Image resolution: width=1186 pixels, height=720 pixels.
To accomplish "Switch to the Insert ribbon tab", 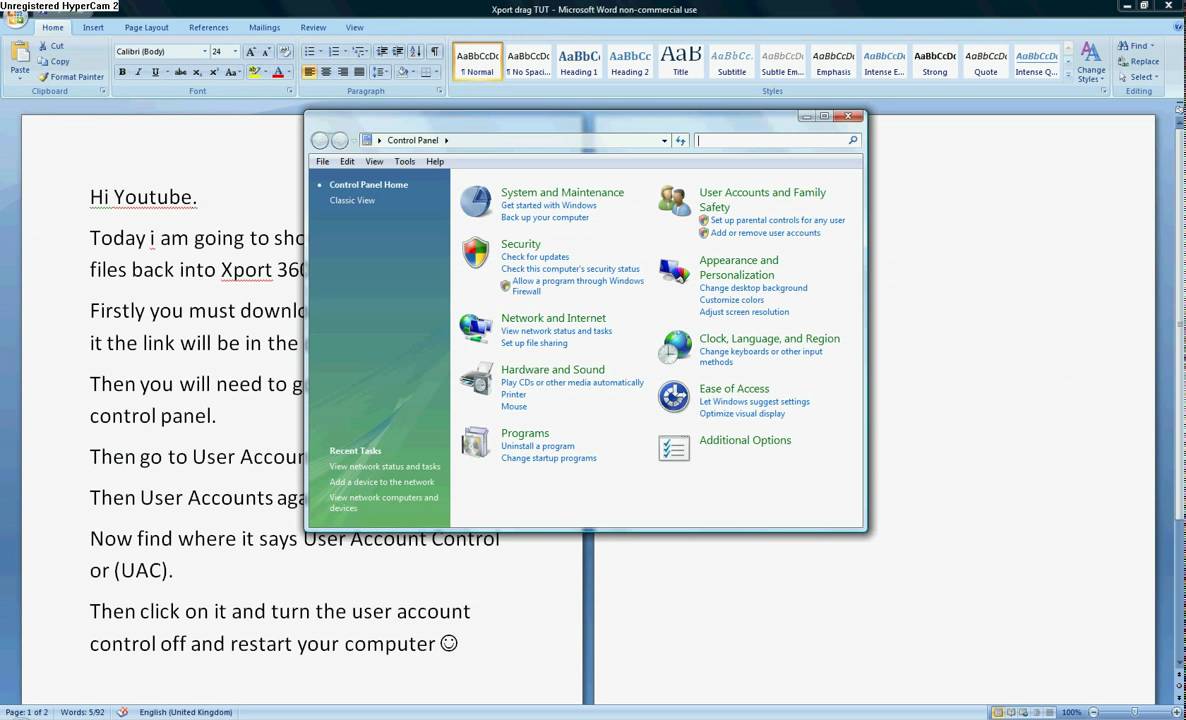I will pos(93,27).
